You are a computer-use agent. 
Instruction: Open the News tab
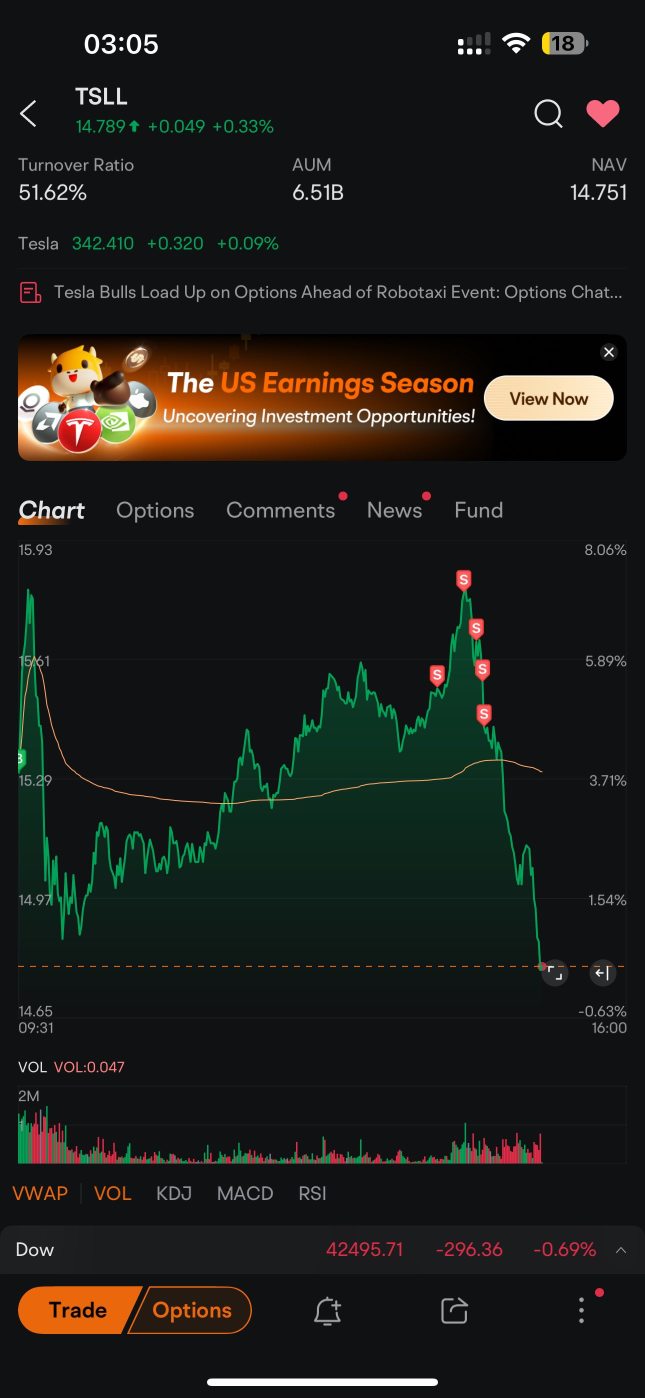pos(394,510)
